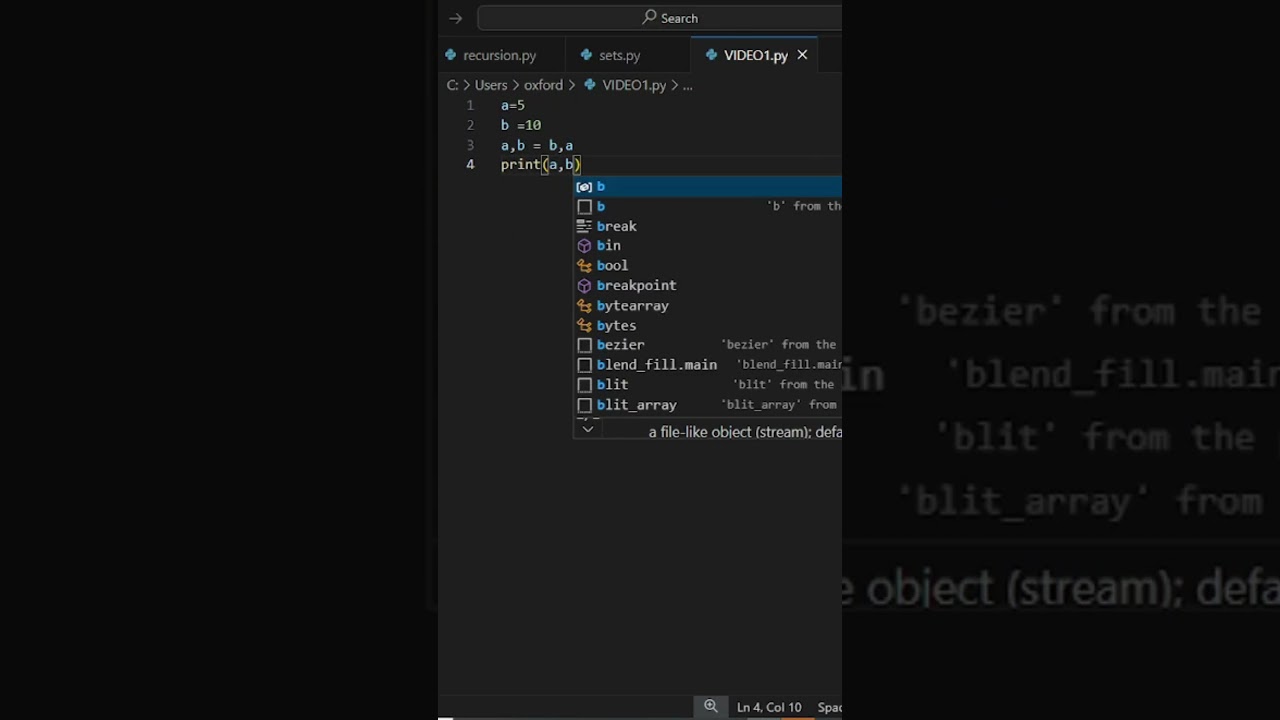Select the 'bytearray' class suggestion
This screenshot has height=720, width=1280.
pyautogui.click(x=632, y=306)
